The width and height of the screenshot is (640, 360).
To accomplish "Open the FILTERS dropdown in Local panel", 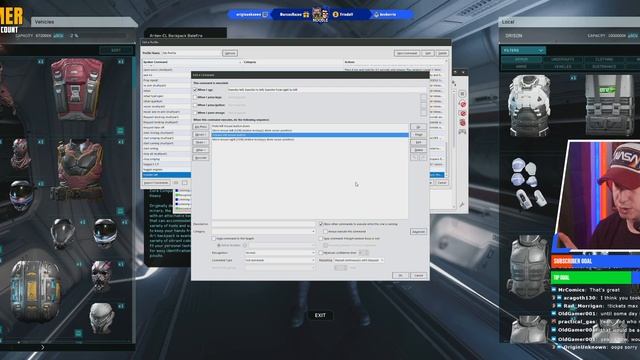I will click(x=523, y=50).
